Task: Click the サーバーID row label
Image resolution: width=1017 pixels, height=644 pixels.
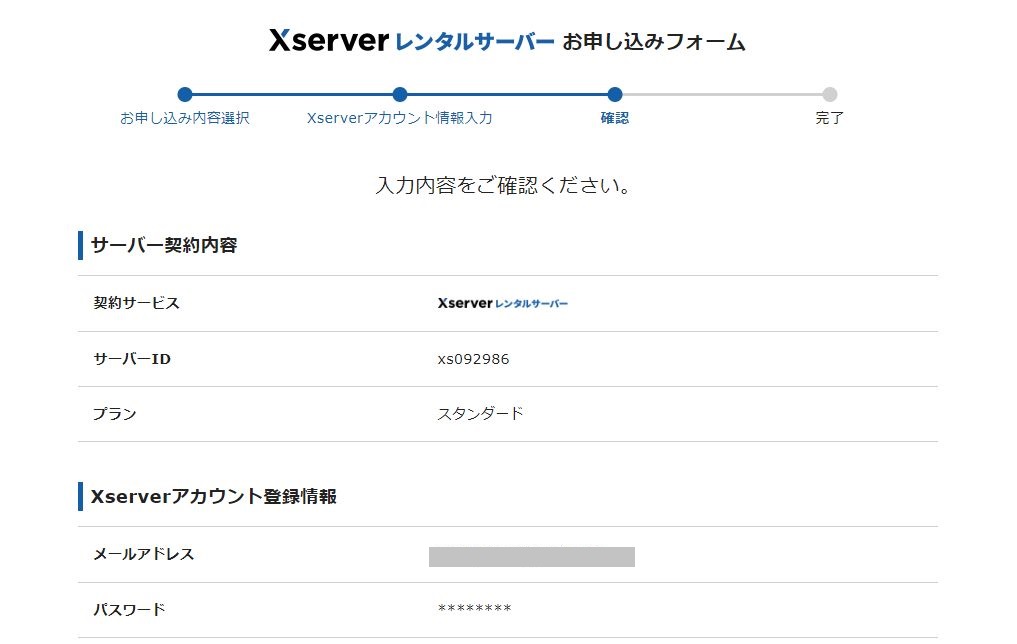Action: coord(132,359)
